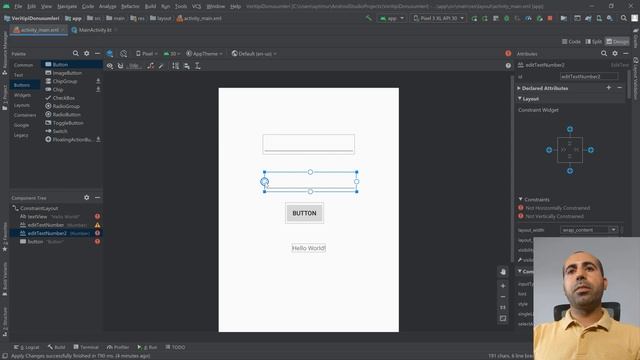
Task: Switch to Code view mode
Action: tap(571, 42)
